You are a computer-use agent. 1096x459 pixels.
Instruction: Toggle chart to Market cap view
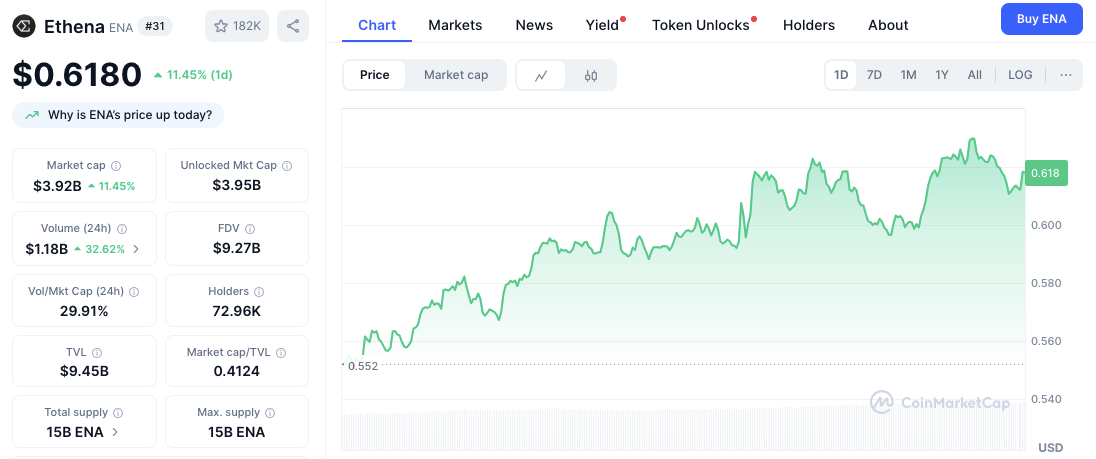[x=456, y=75]
